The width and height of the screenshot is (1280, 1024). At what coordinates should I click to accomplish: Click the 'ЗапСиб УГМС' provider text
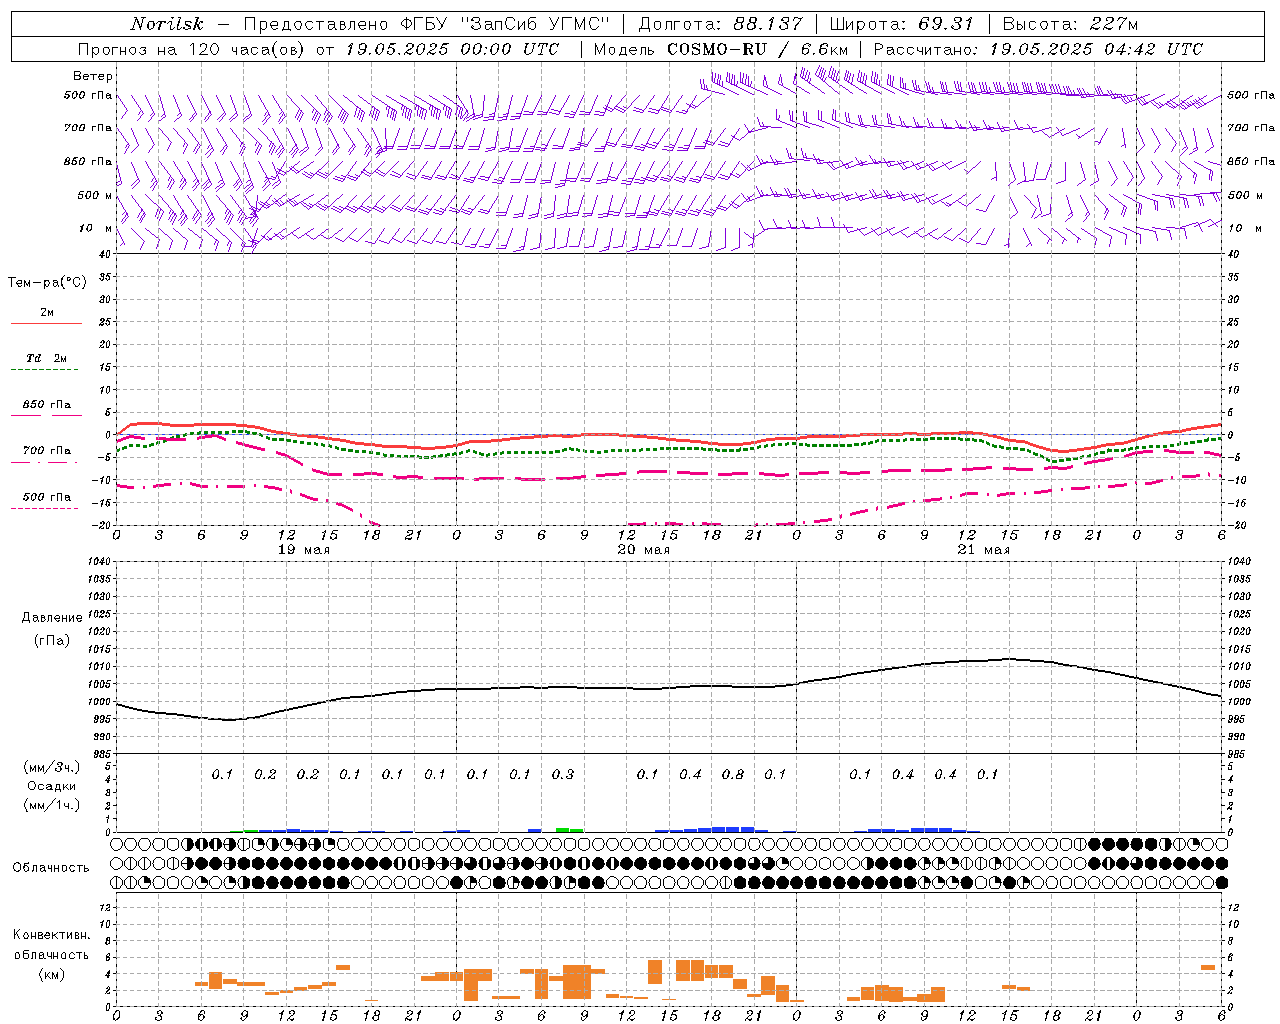pyautogui.click(x=533, y=24)
